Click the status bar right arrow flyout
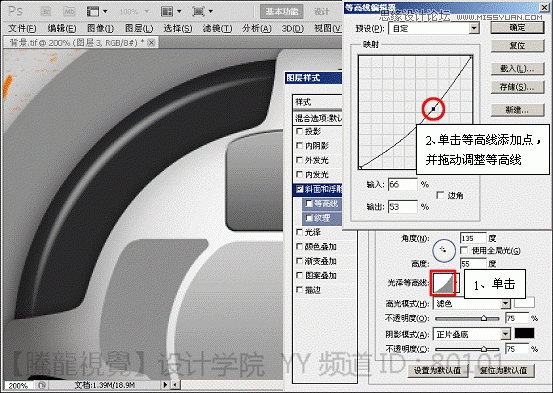Screen dimensions: 553x393 click(x=165, y=385)
